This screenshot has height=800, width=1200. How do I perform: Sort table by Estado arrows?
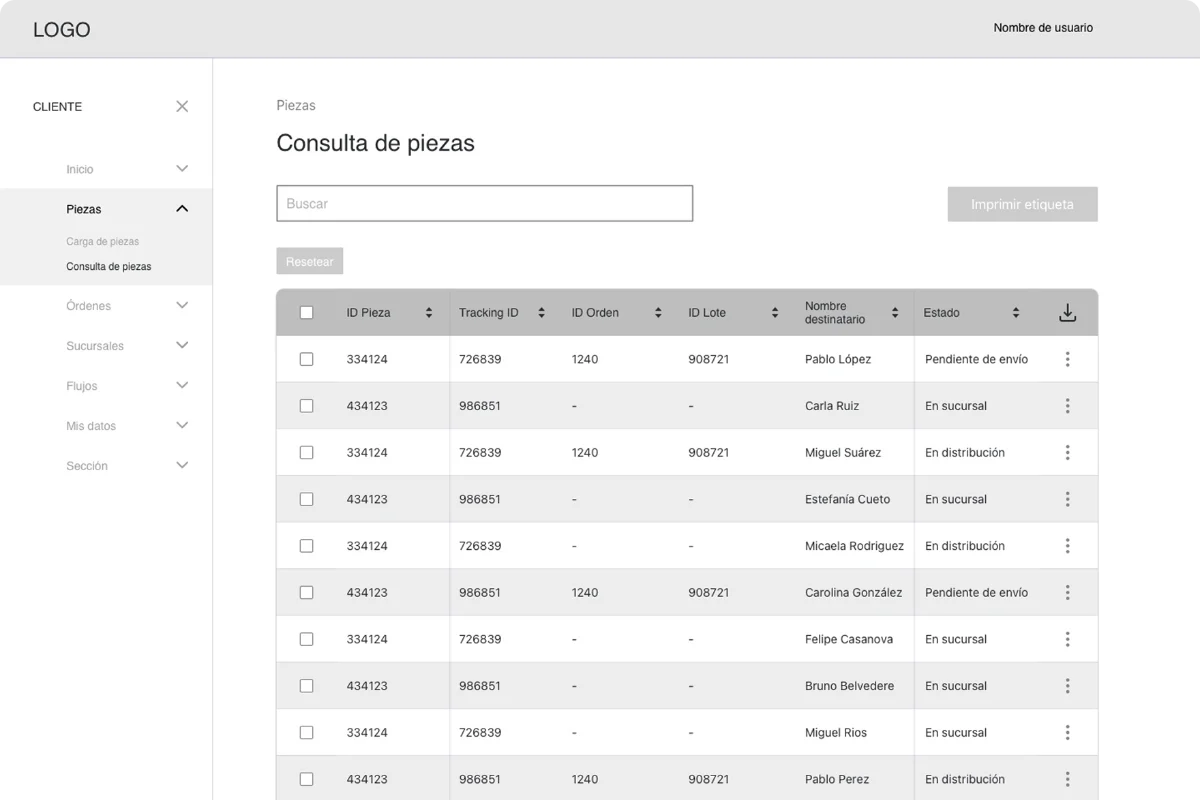[x=1016, y=313]
